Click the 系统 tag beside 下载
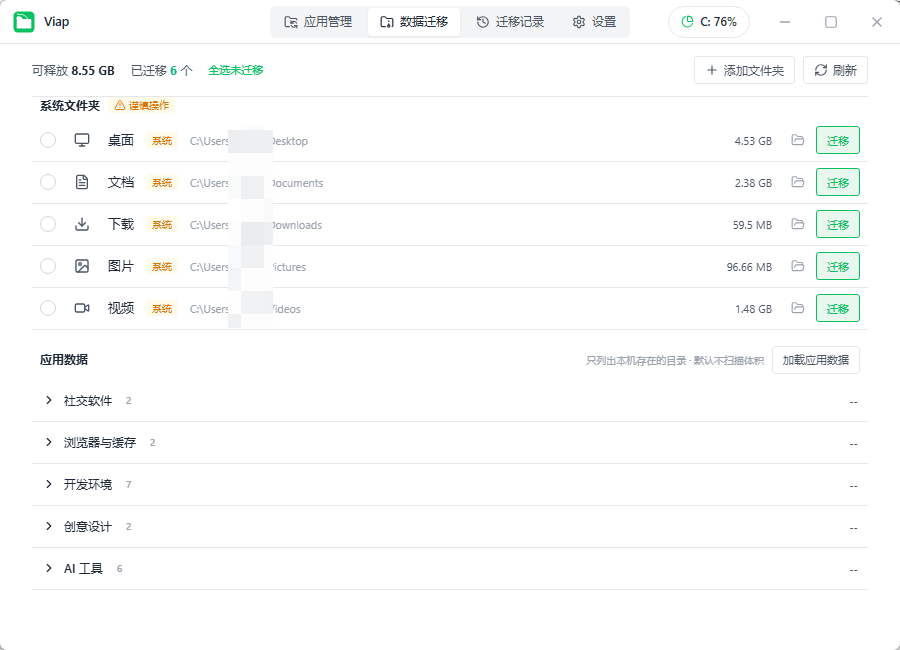 [162, 225]
